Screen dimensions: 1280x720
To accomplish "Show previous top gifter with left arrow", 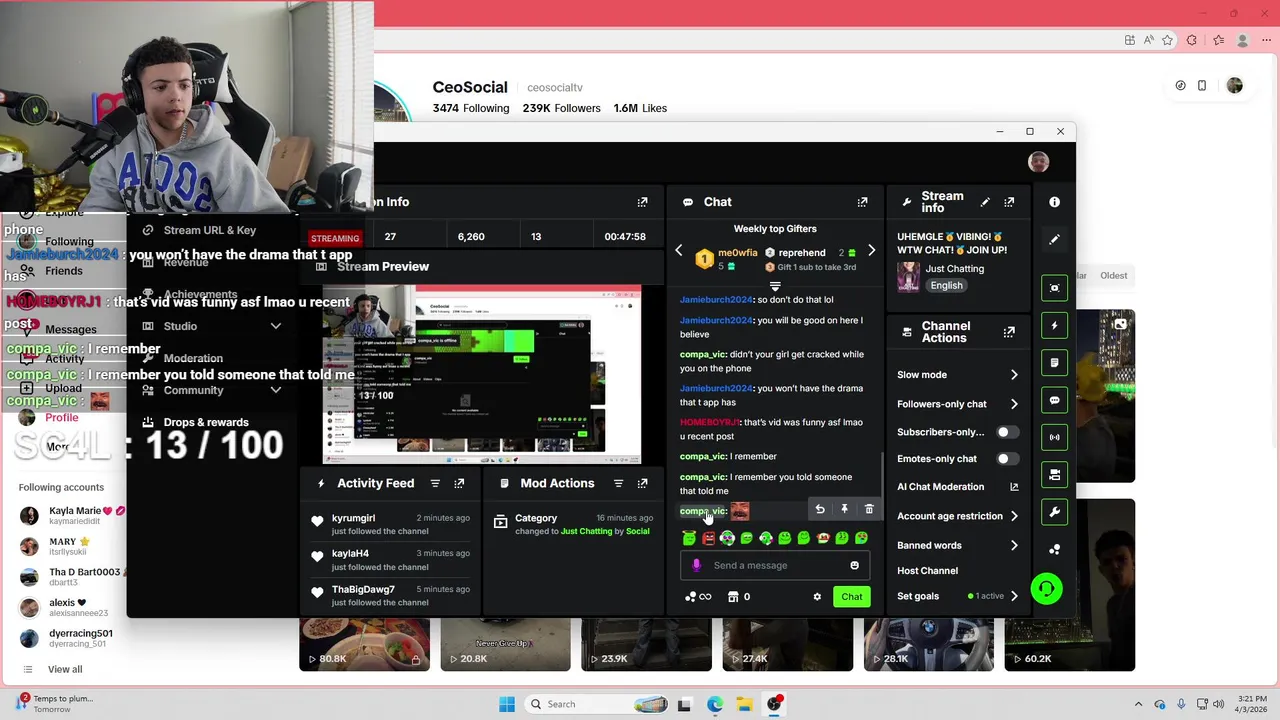I will [679, 251].
